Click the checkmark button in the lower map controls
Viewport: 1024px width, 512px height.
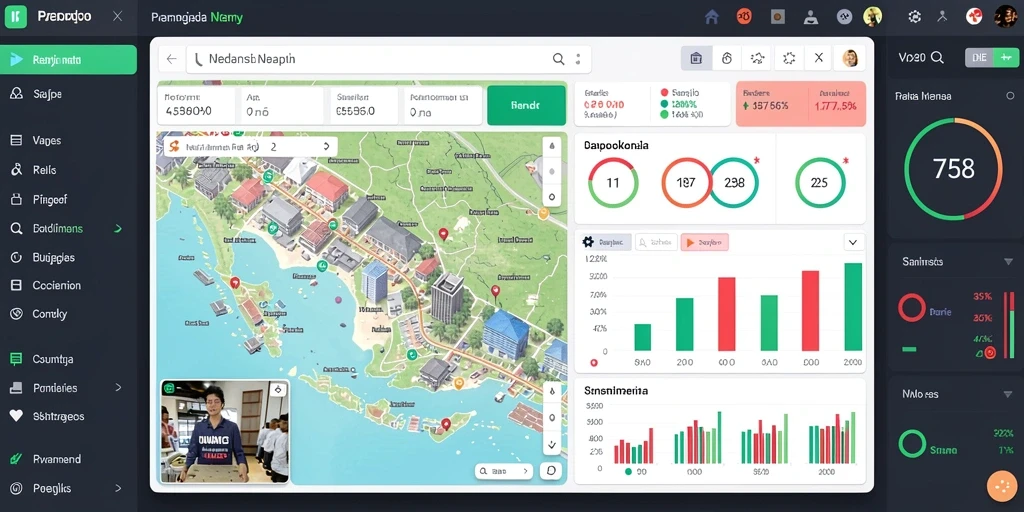tap(552, 444)
